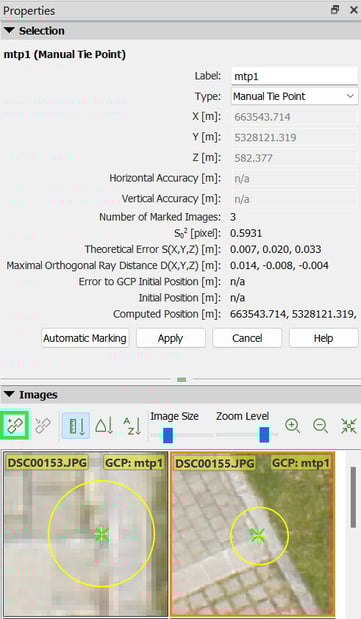Click the Number of Marked Images value 3
This screenshot has width=361, height=619.
click(x=233, y=217)
